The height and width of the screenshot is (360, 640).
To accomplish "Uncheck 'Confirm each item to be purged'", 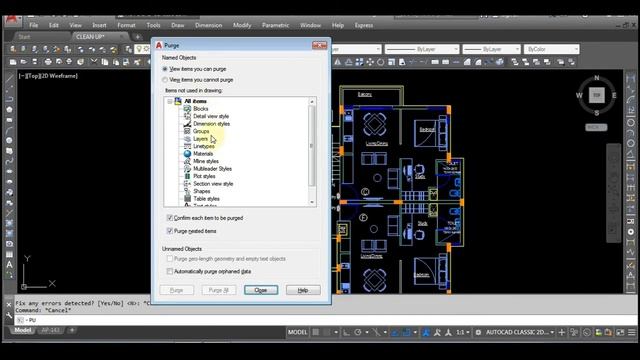I will click(x=170, y=218).
